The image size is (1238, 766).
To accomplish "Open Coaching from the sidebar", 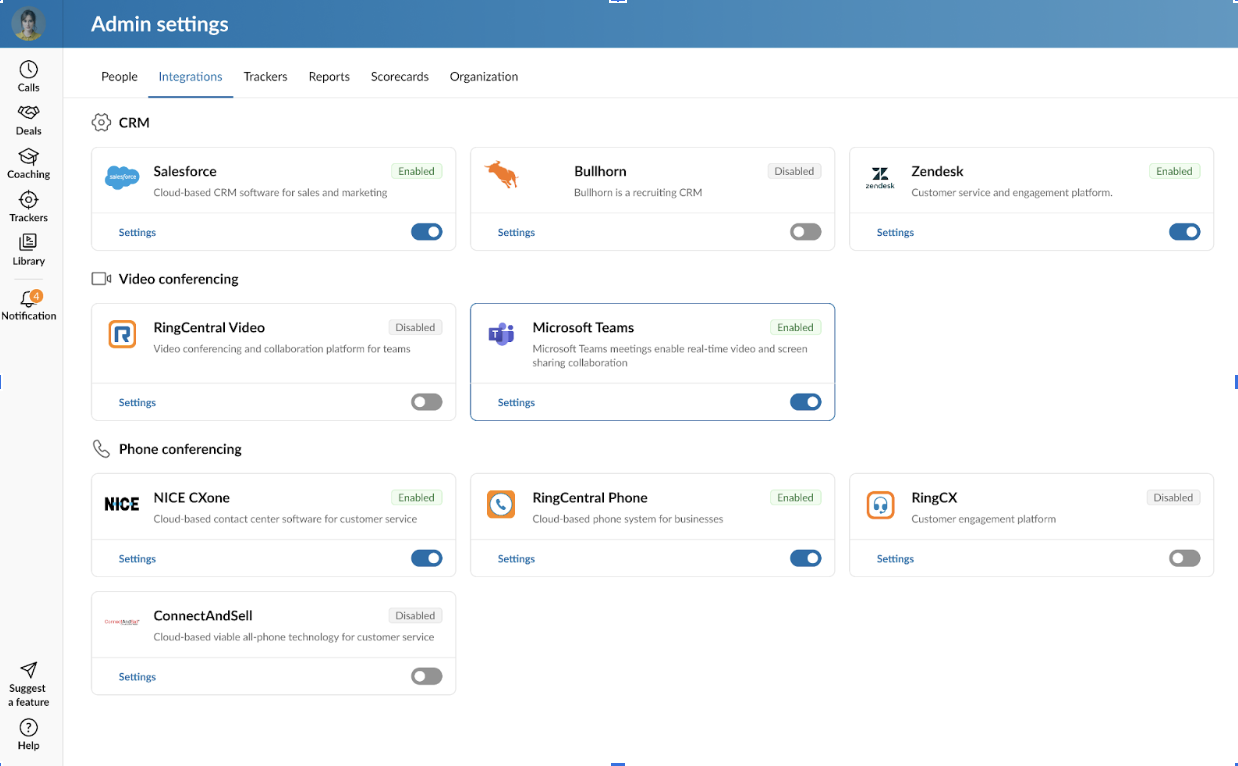I will click(29, 157).
